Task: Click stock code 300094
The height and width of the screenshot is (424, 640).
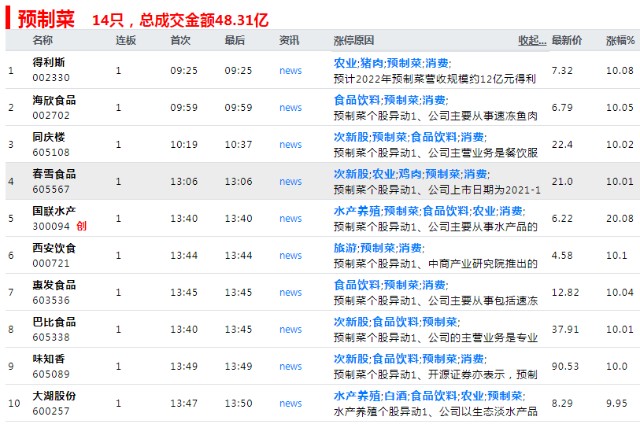Action: coord(51,226)
